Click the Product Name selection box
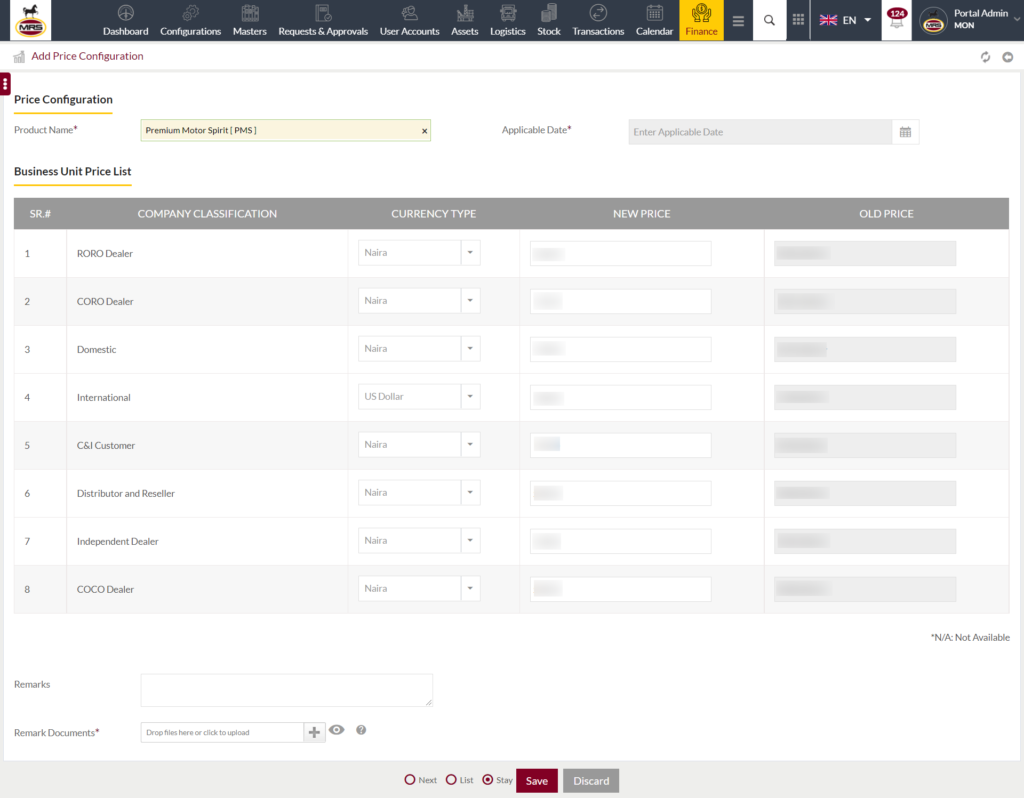The width and height of the screenshot is (1024, 798). coord(285,131)
